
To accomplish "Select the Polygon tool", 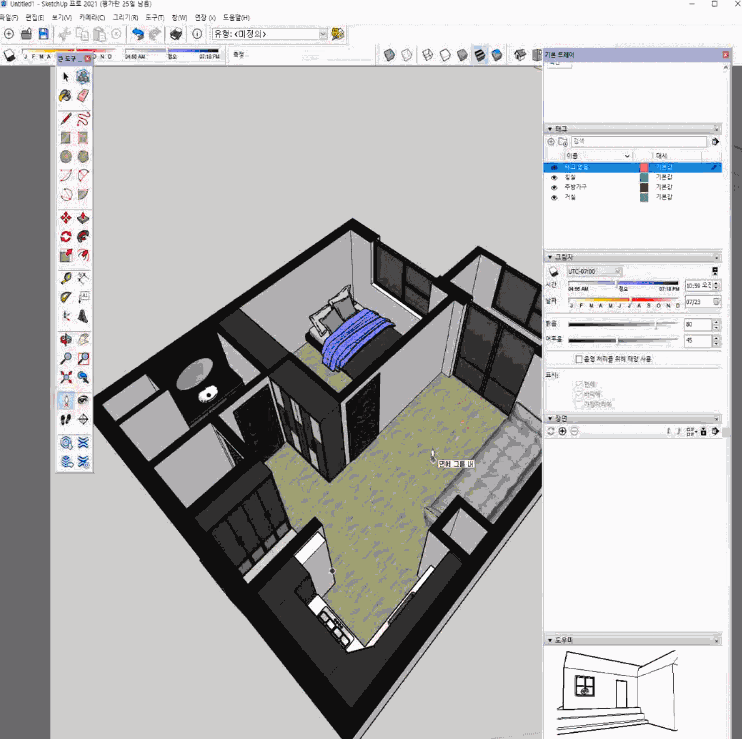I will (x=83, y=157).
